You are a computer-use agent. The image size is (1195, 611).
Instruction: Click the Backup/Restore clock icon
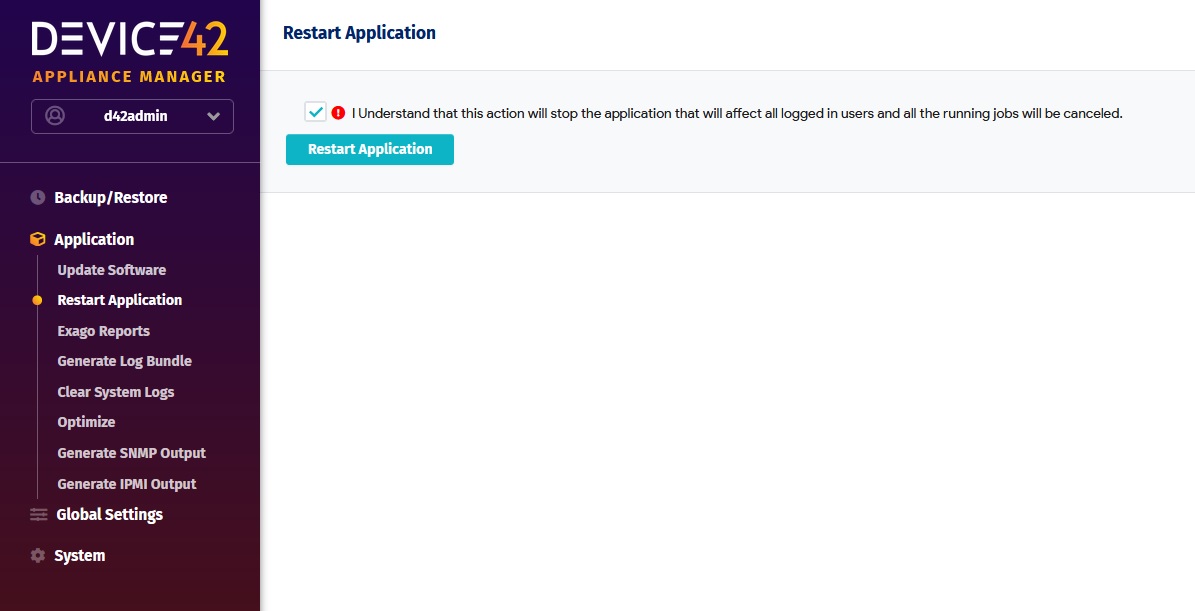click(38, 198)
